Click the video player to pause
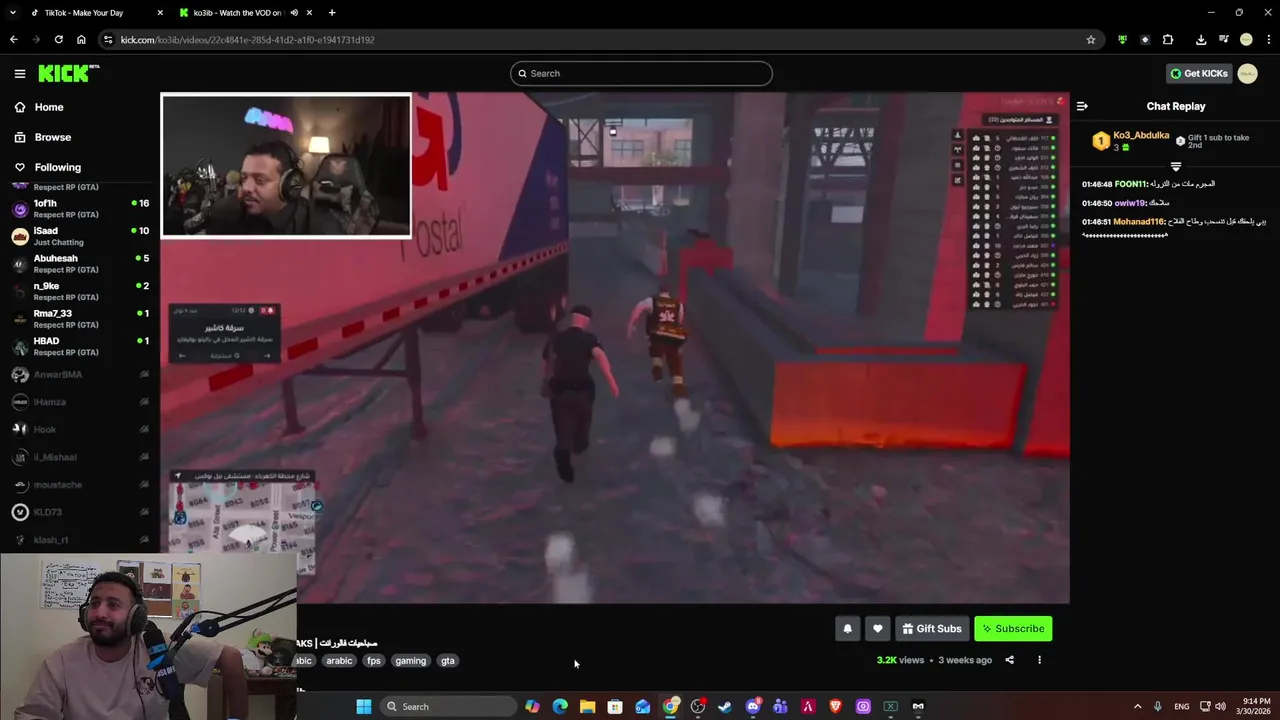1280x720 pixels. coord(615,348)
